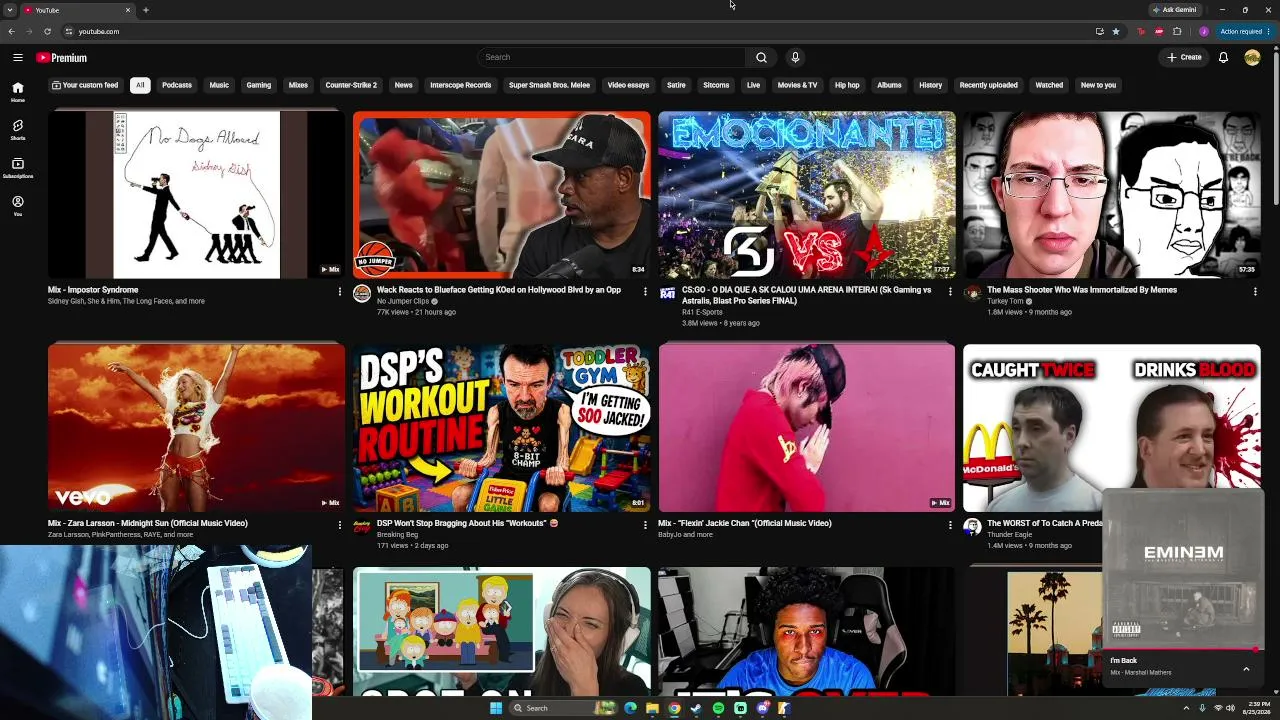Open the Turkey Tom channel link
Screen dimensions: 1280x720
point(1005,301)
